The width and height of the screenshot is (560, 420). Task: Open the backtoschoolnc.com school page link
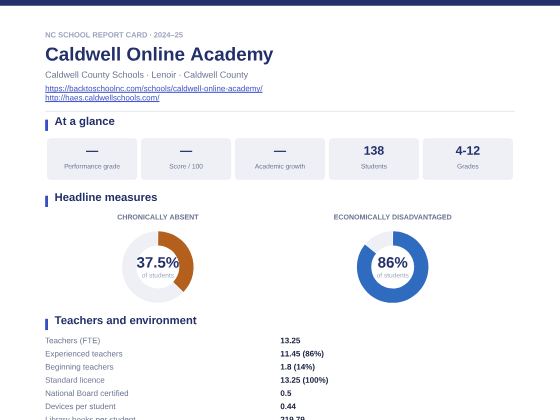click(154, 89)
